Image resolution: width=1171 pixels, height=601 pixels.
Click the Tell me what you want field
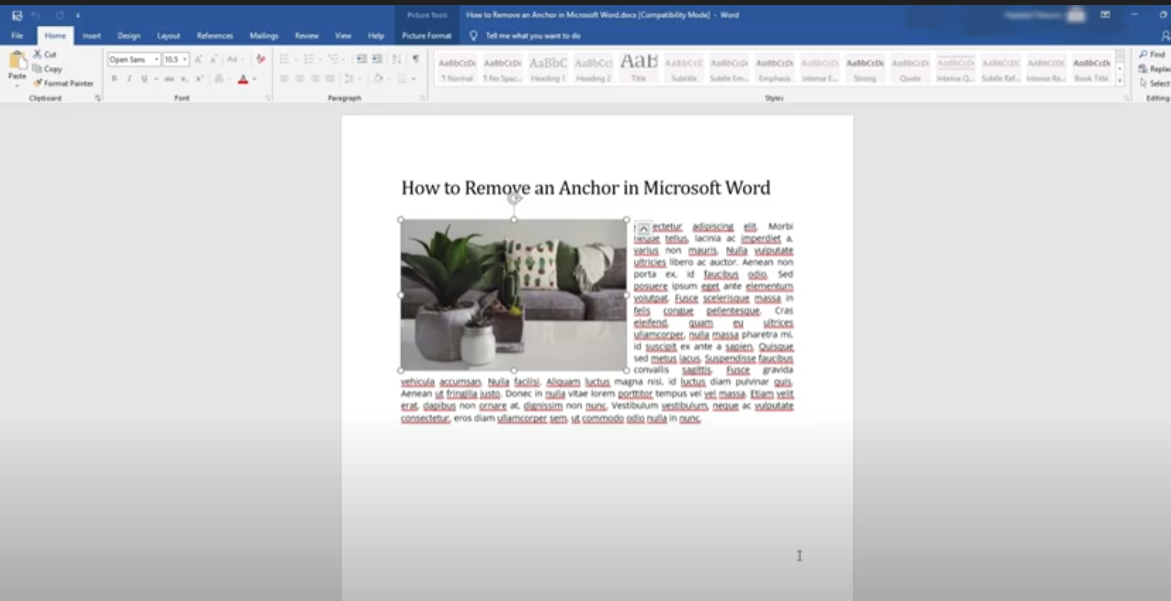532,36
